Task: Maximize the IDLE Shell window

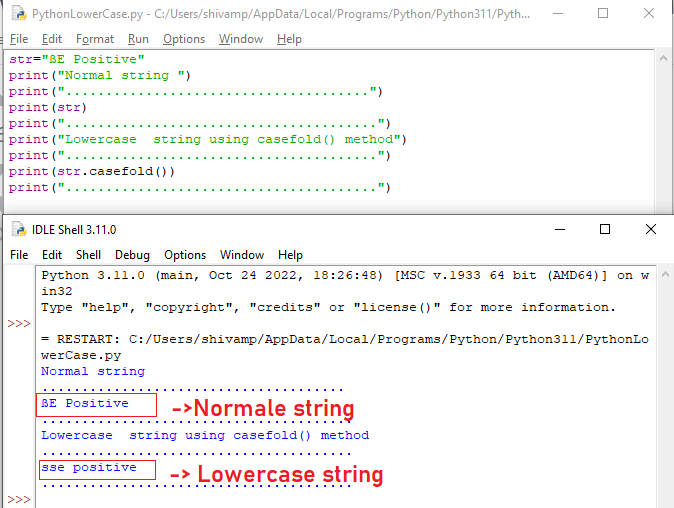Action: click(x=605, y=229)
